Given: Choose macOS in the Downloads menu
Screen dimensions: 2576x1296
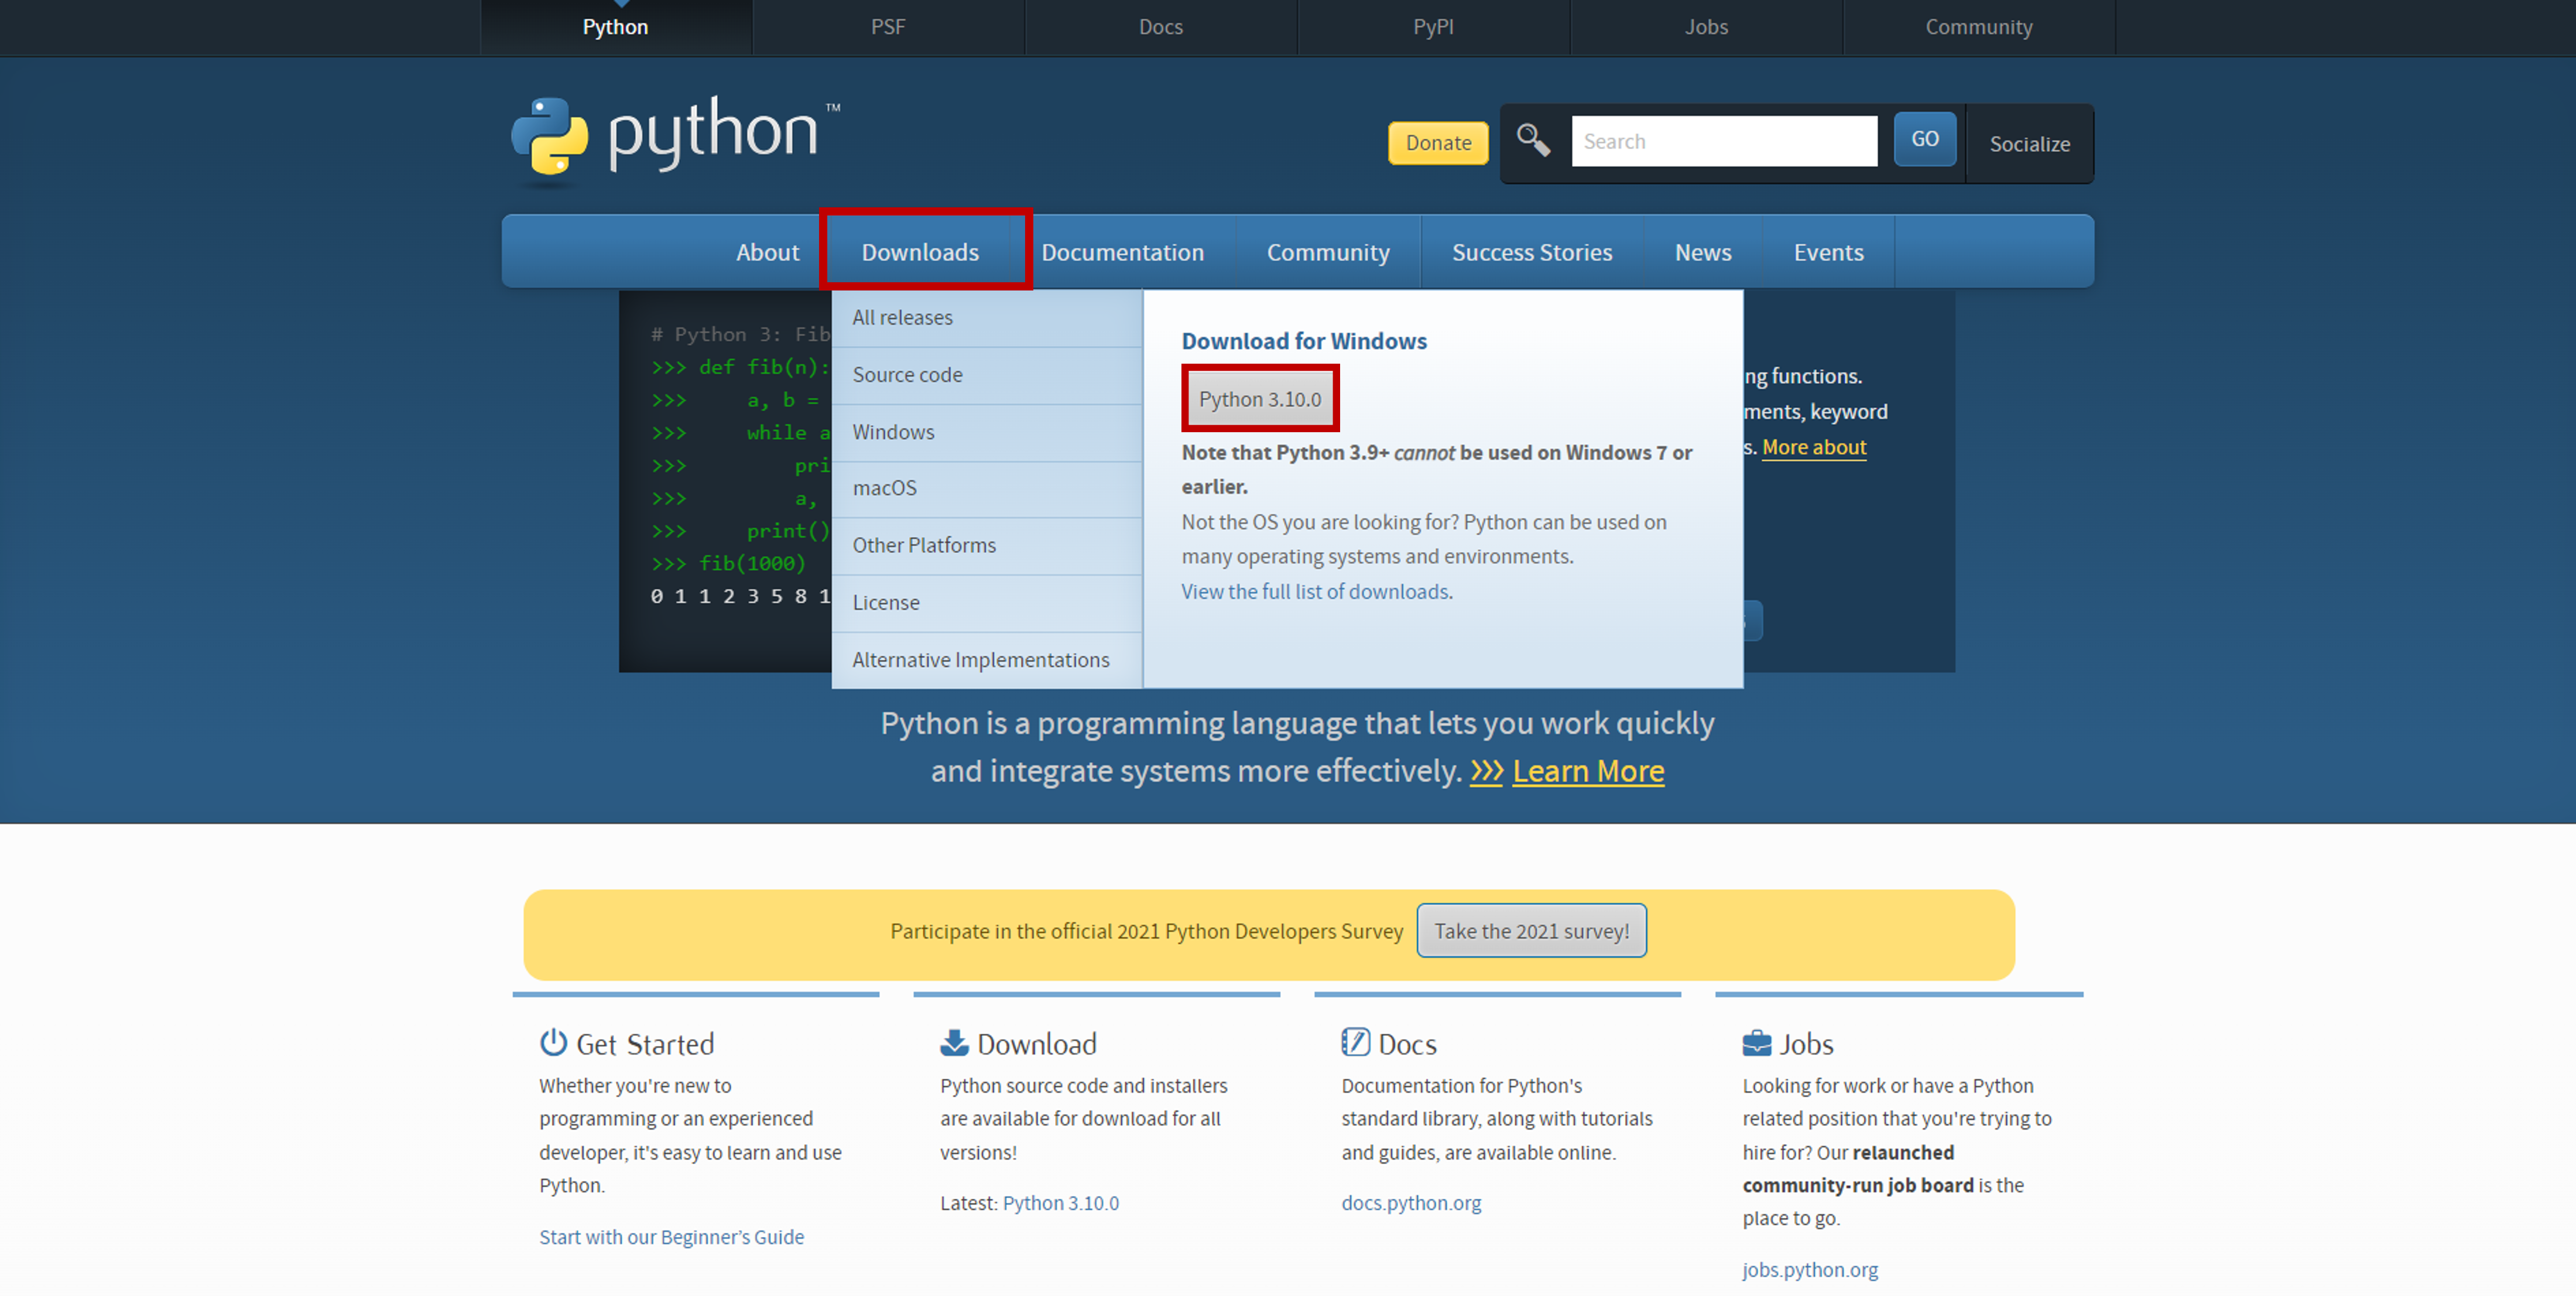Looking at the screenshot, I should pyautogui.click(x=884, y=488).
